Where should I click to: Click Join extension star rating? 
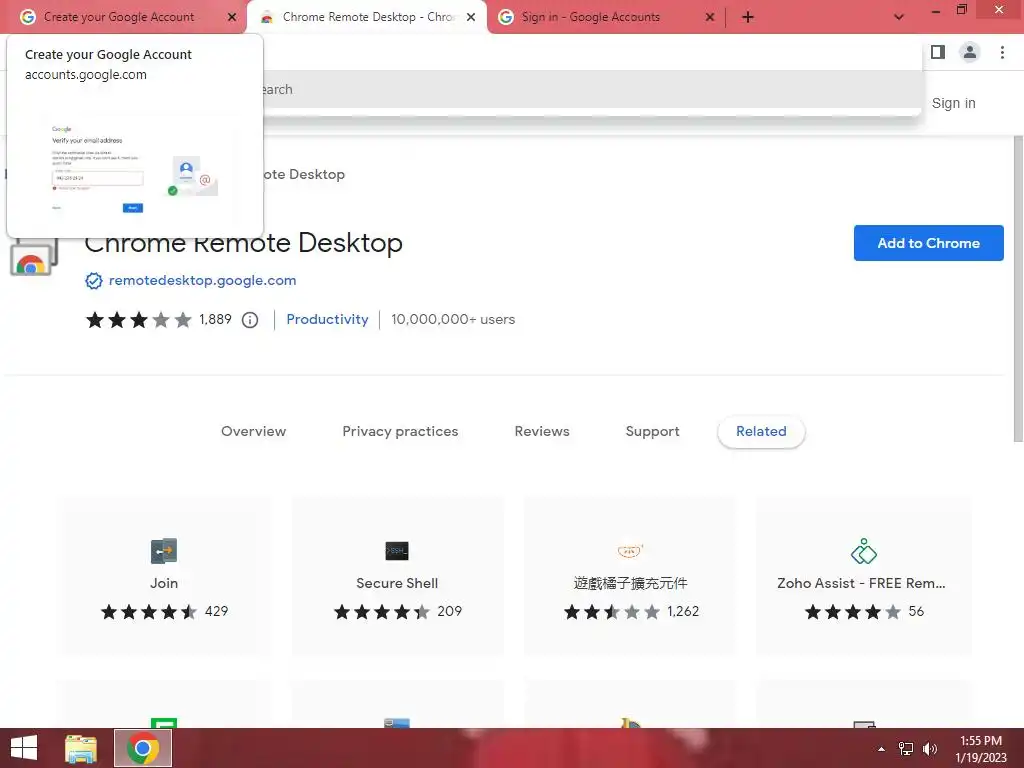pyautogui.click(x=149, y=612)
